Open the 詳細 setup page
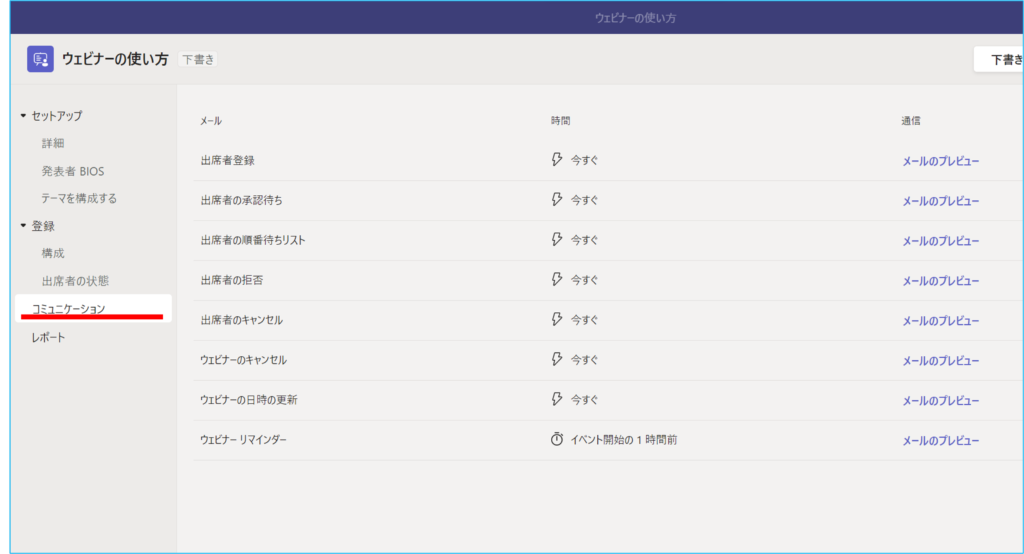1024x554 pixels. point(53,144)
